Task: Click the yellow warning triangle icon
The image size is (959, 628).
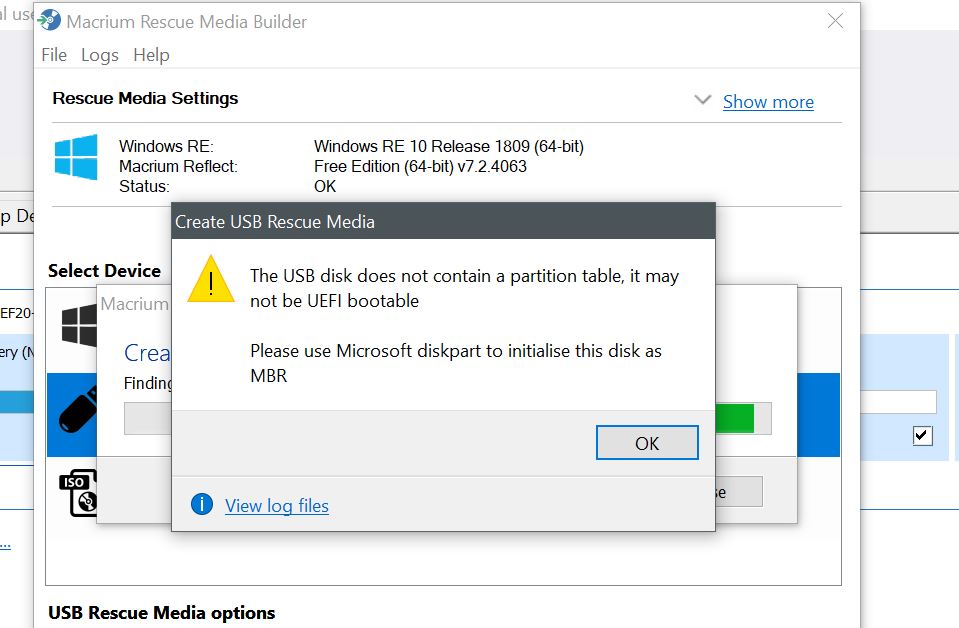Action: click(211, 279)
